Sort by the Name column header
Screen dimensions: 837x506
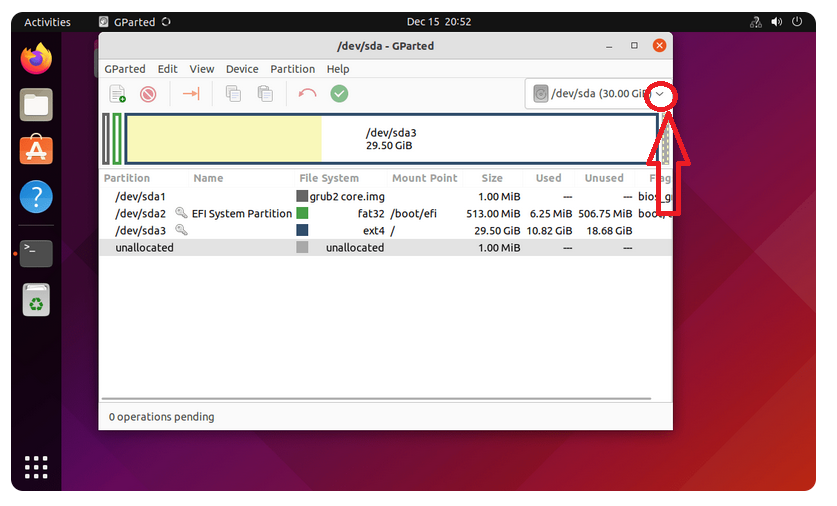tap(208, 178)
